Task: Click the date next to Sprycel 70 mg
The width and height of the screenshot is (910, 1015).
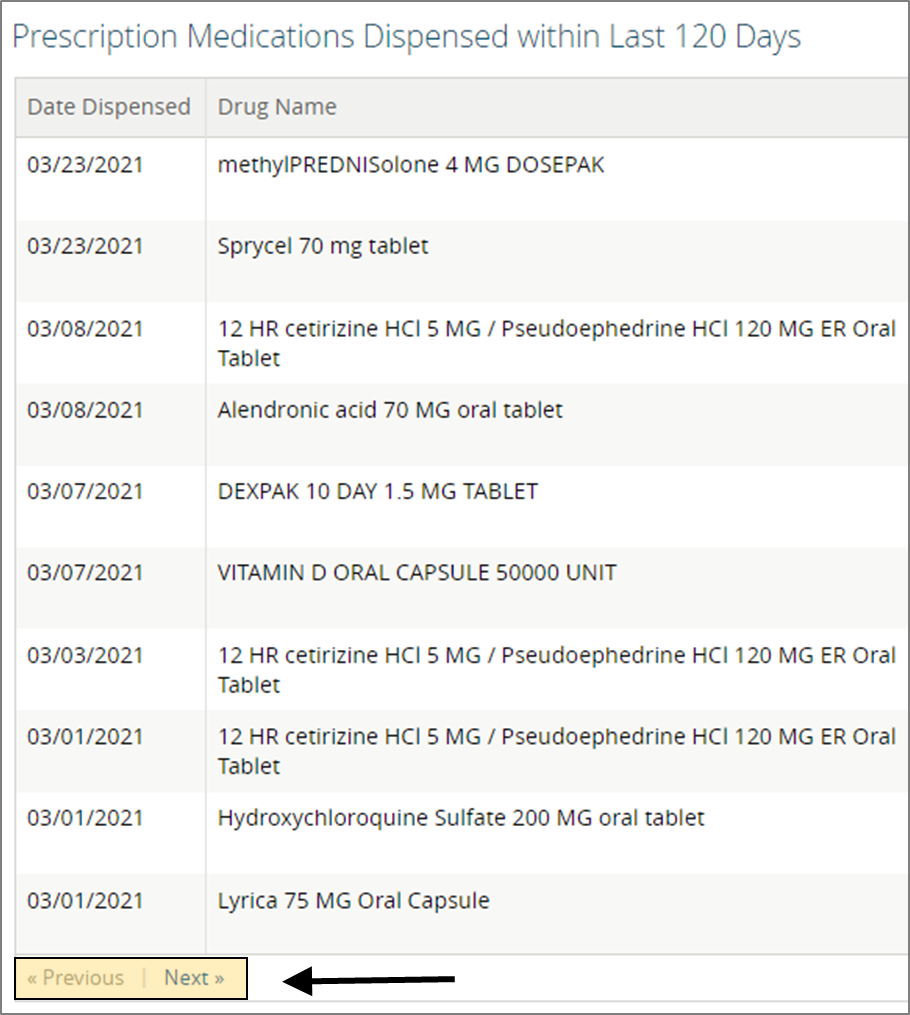Action: [85, 246]
